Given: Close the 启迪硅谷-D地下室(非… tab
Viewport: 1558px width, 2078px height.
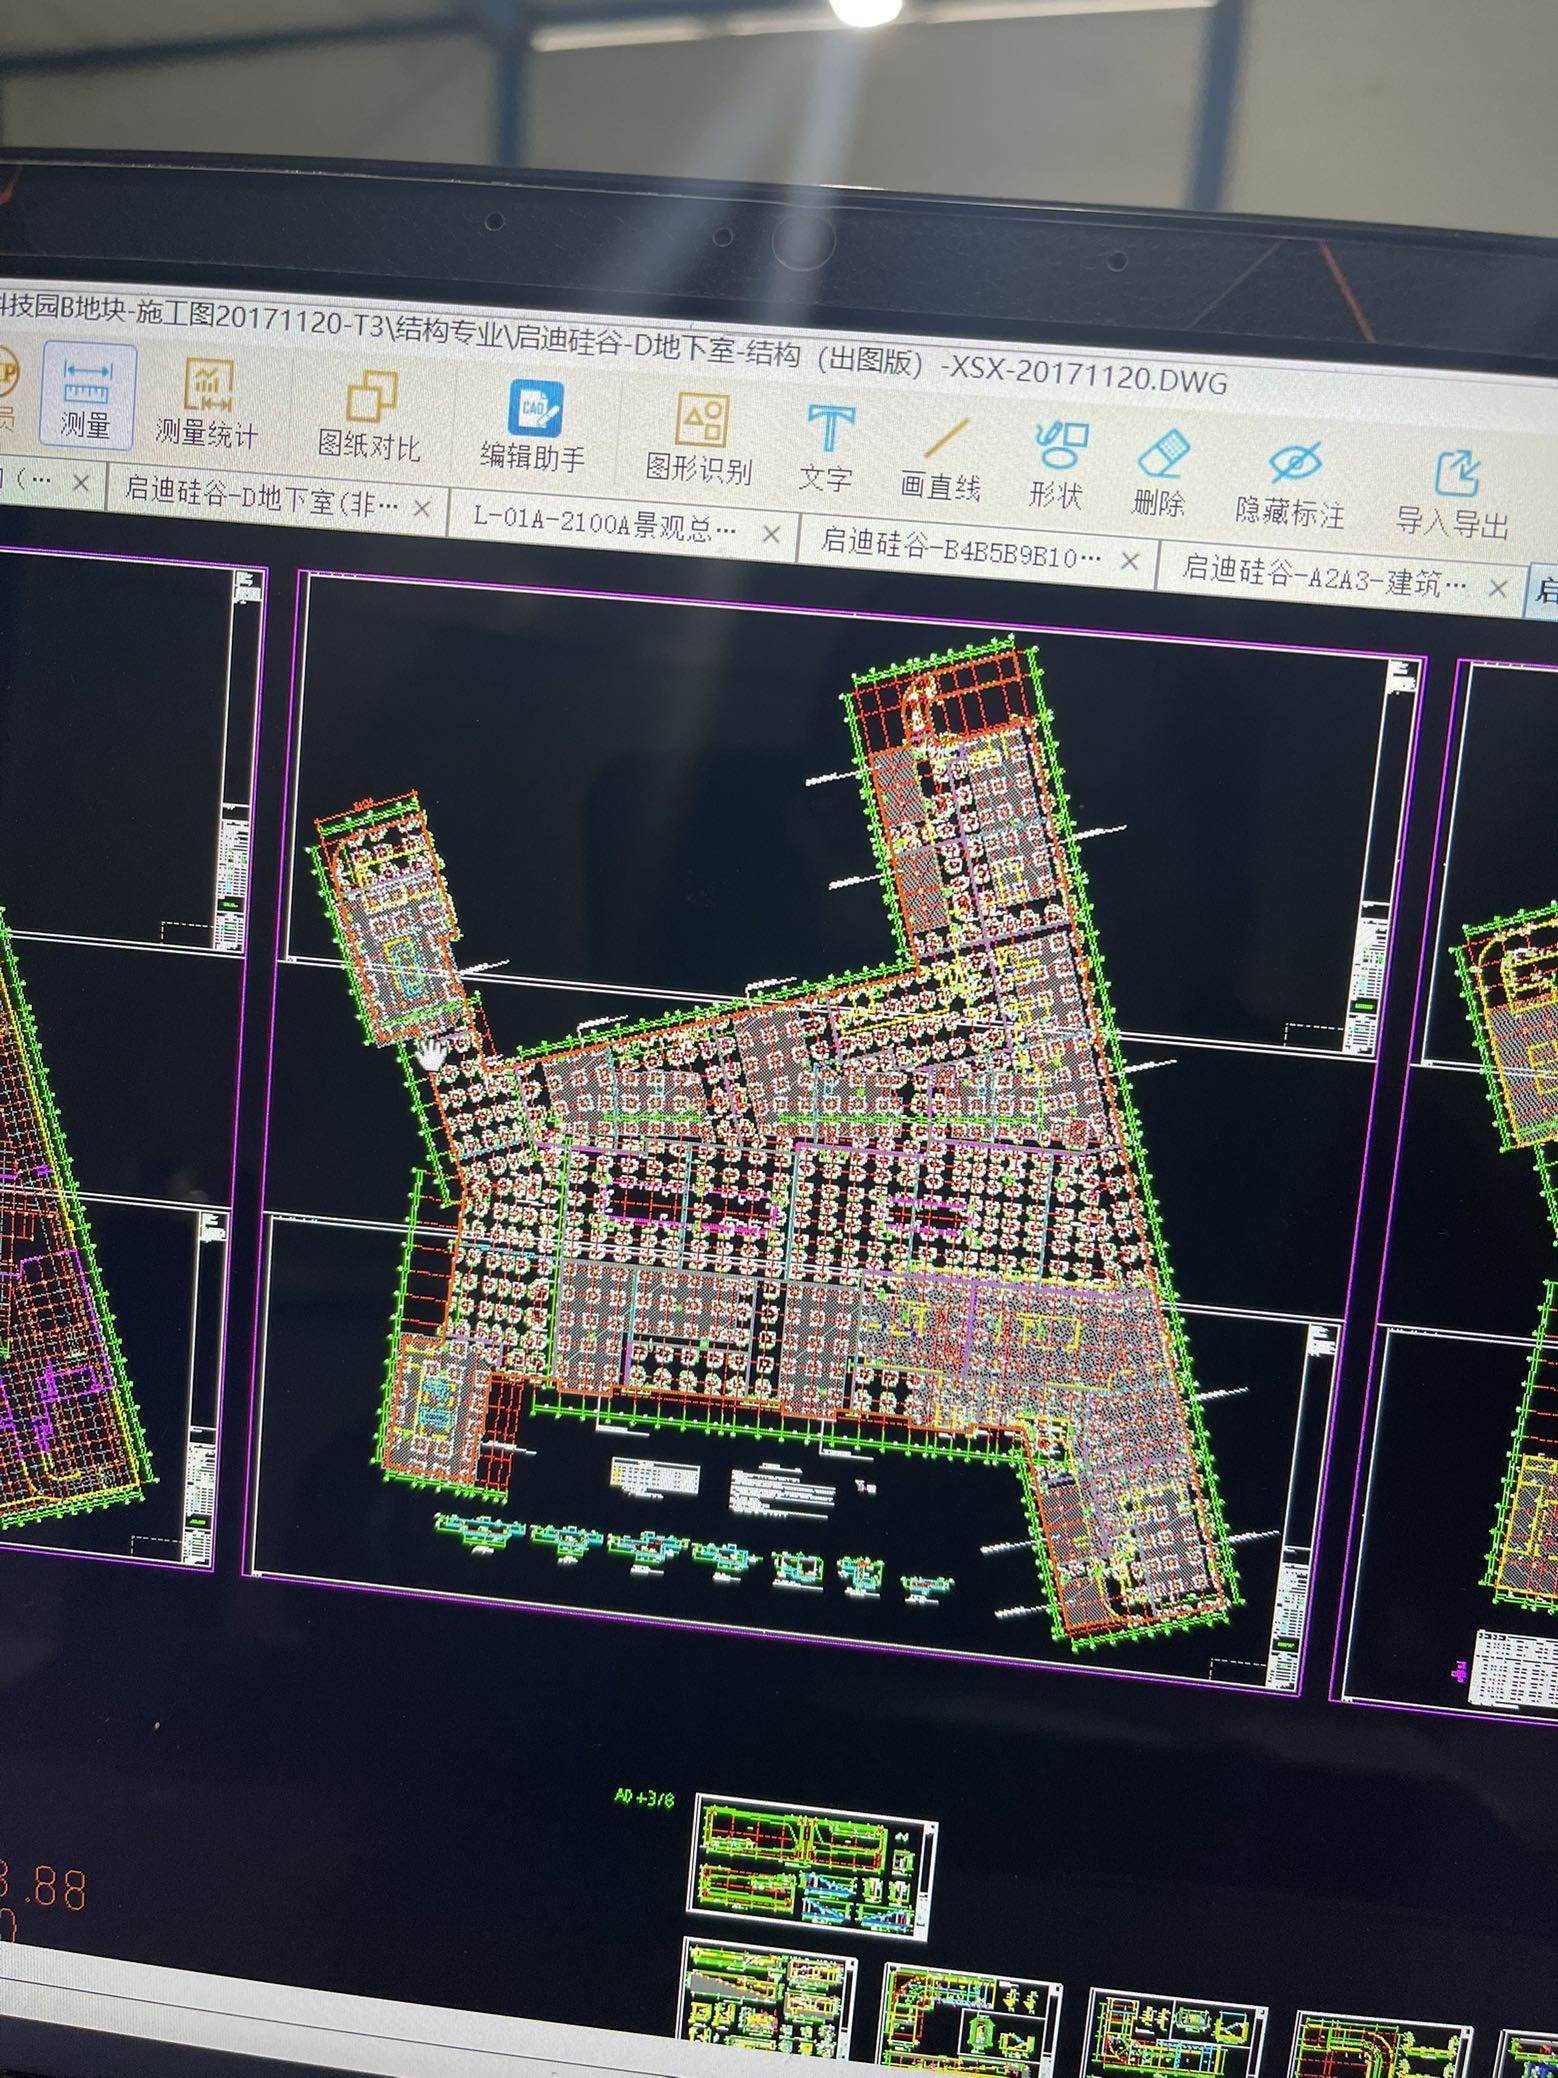Looking at the screenshot, I should point(422,507).
